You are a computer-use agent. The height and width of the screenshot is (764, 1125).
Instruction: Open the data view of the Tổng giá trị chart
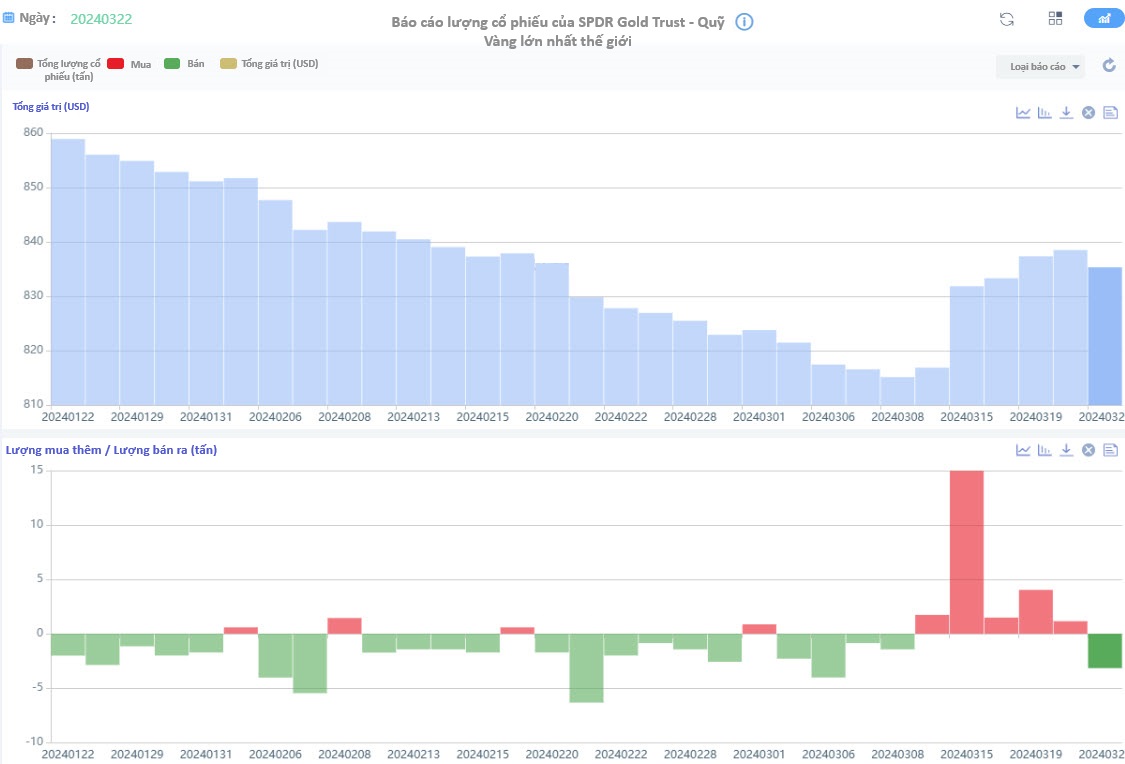(x=1111, y=113)
